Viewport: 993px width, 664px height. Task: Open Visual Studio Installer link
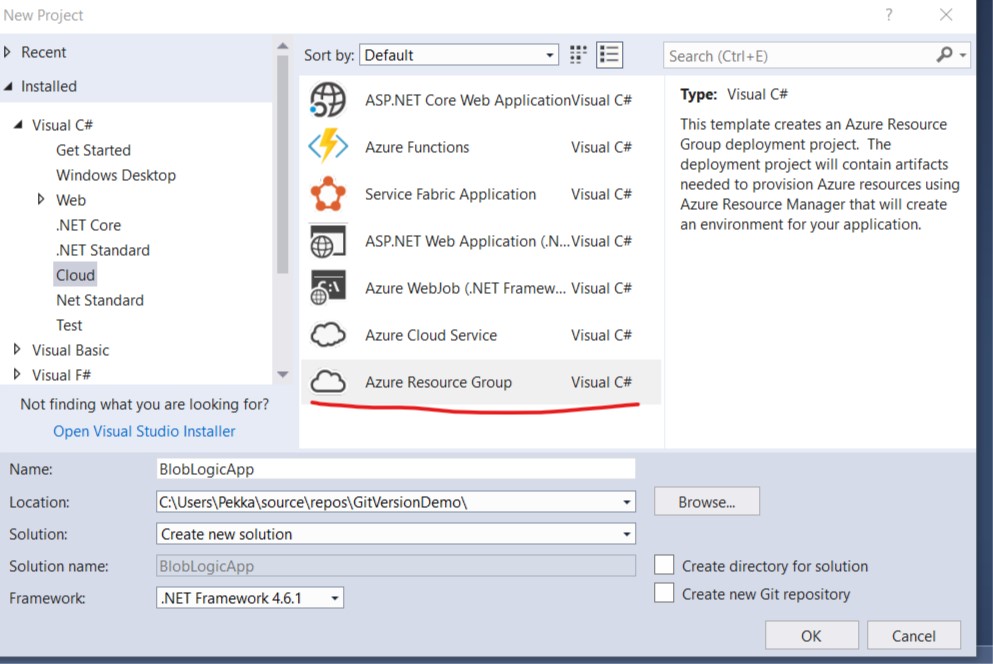144,431
